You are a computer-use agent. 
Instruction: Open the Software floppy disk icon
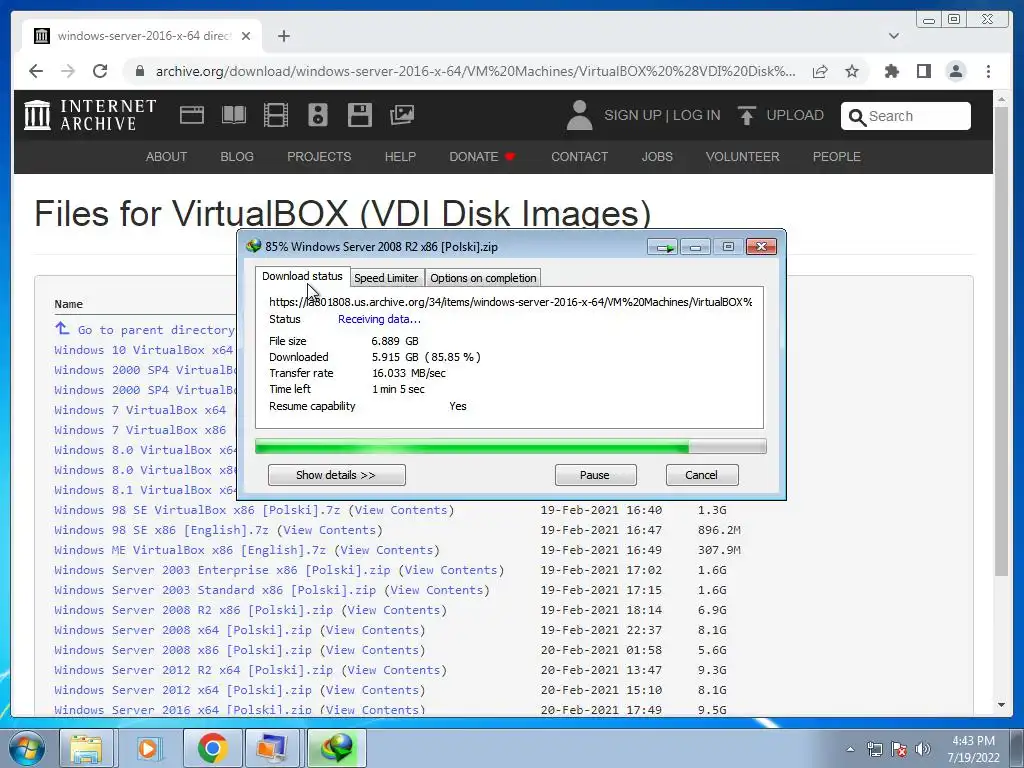click(x=360, y=115)
